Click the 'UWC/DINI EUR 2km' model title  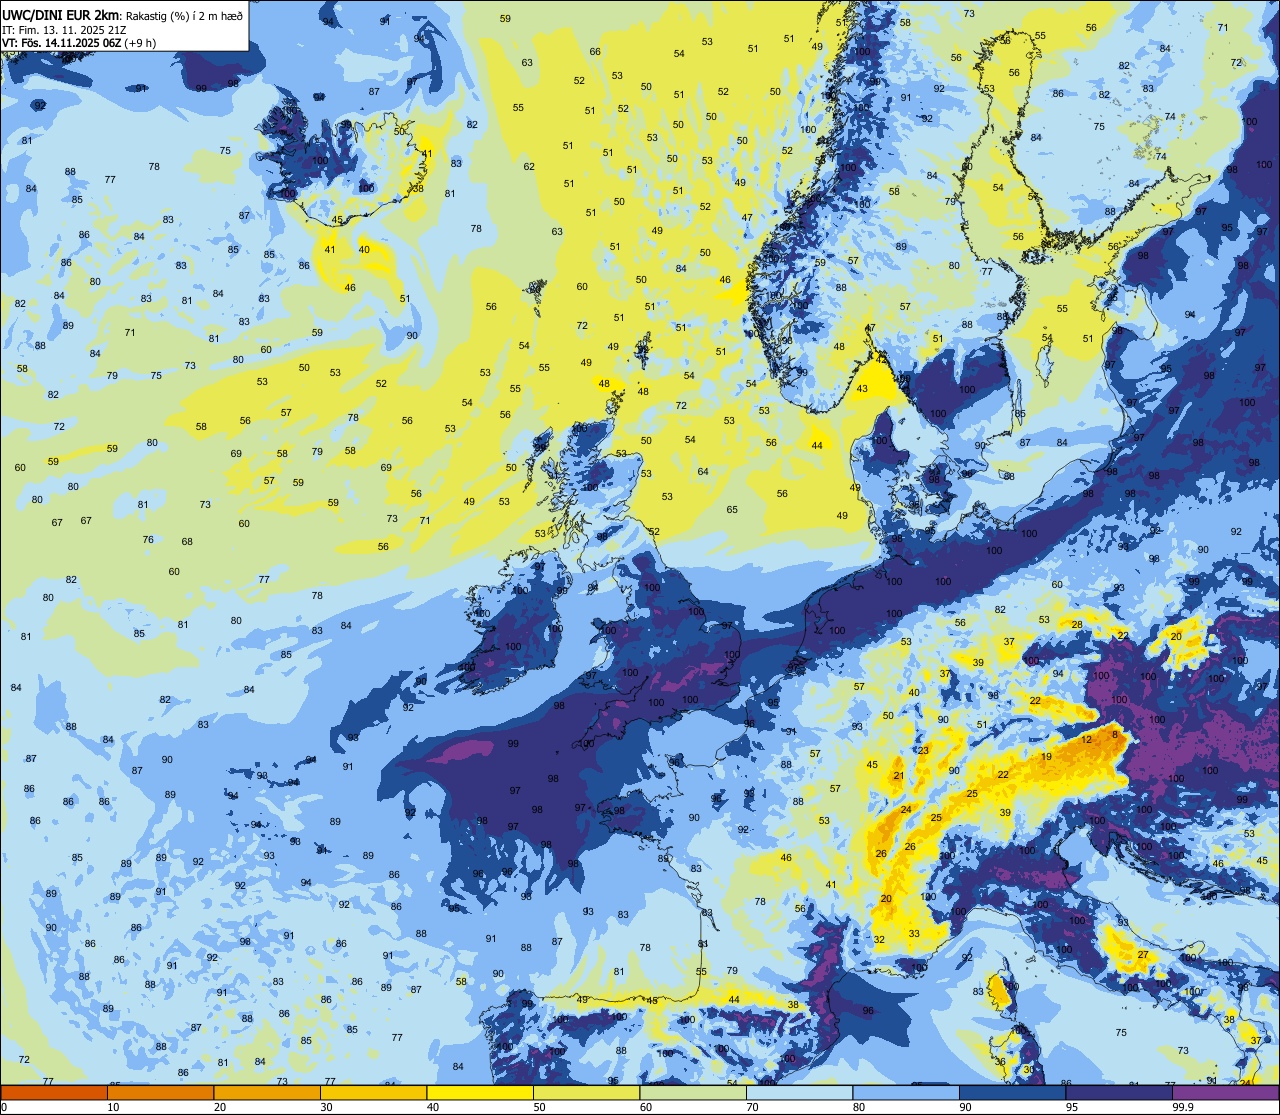tap(60, 14)
